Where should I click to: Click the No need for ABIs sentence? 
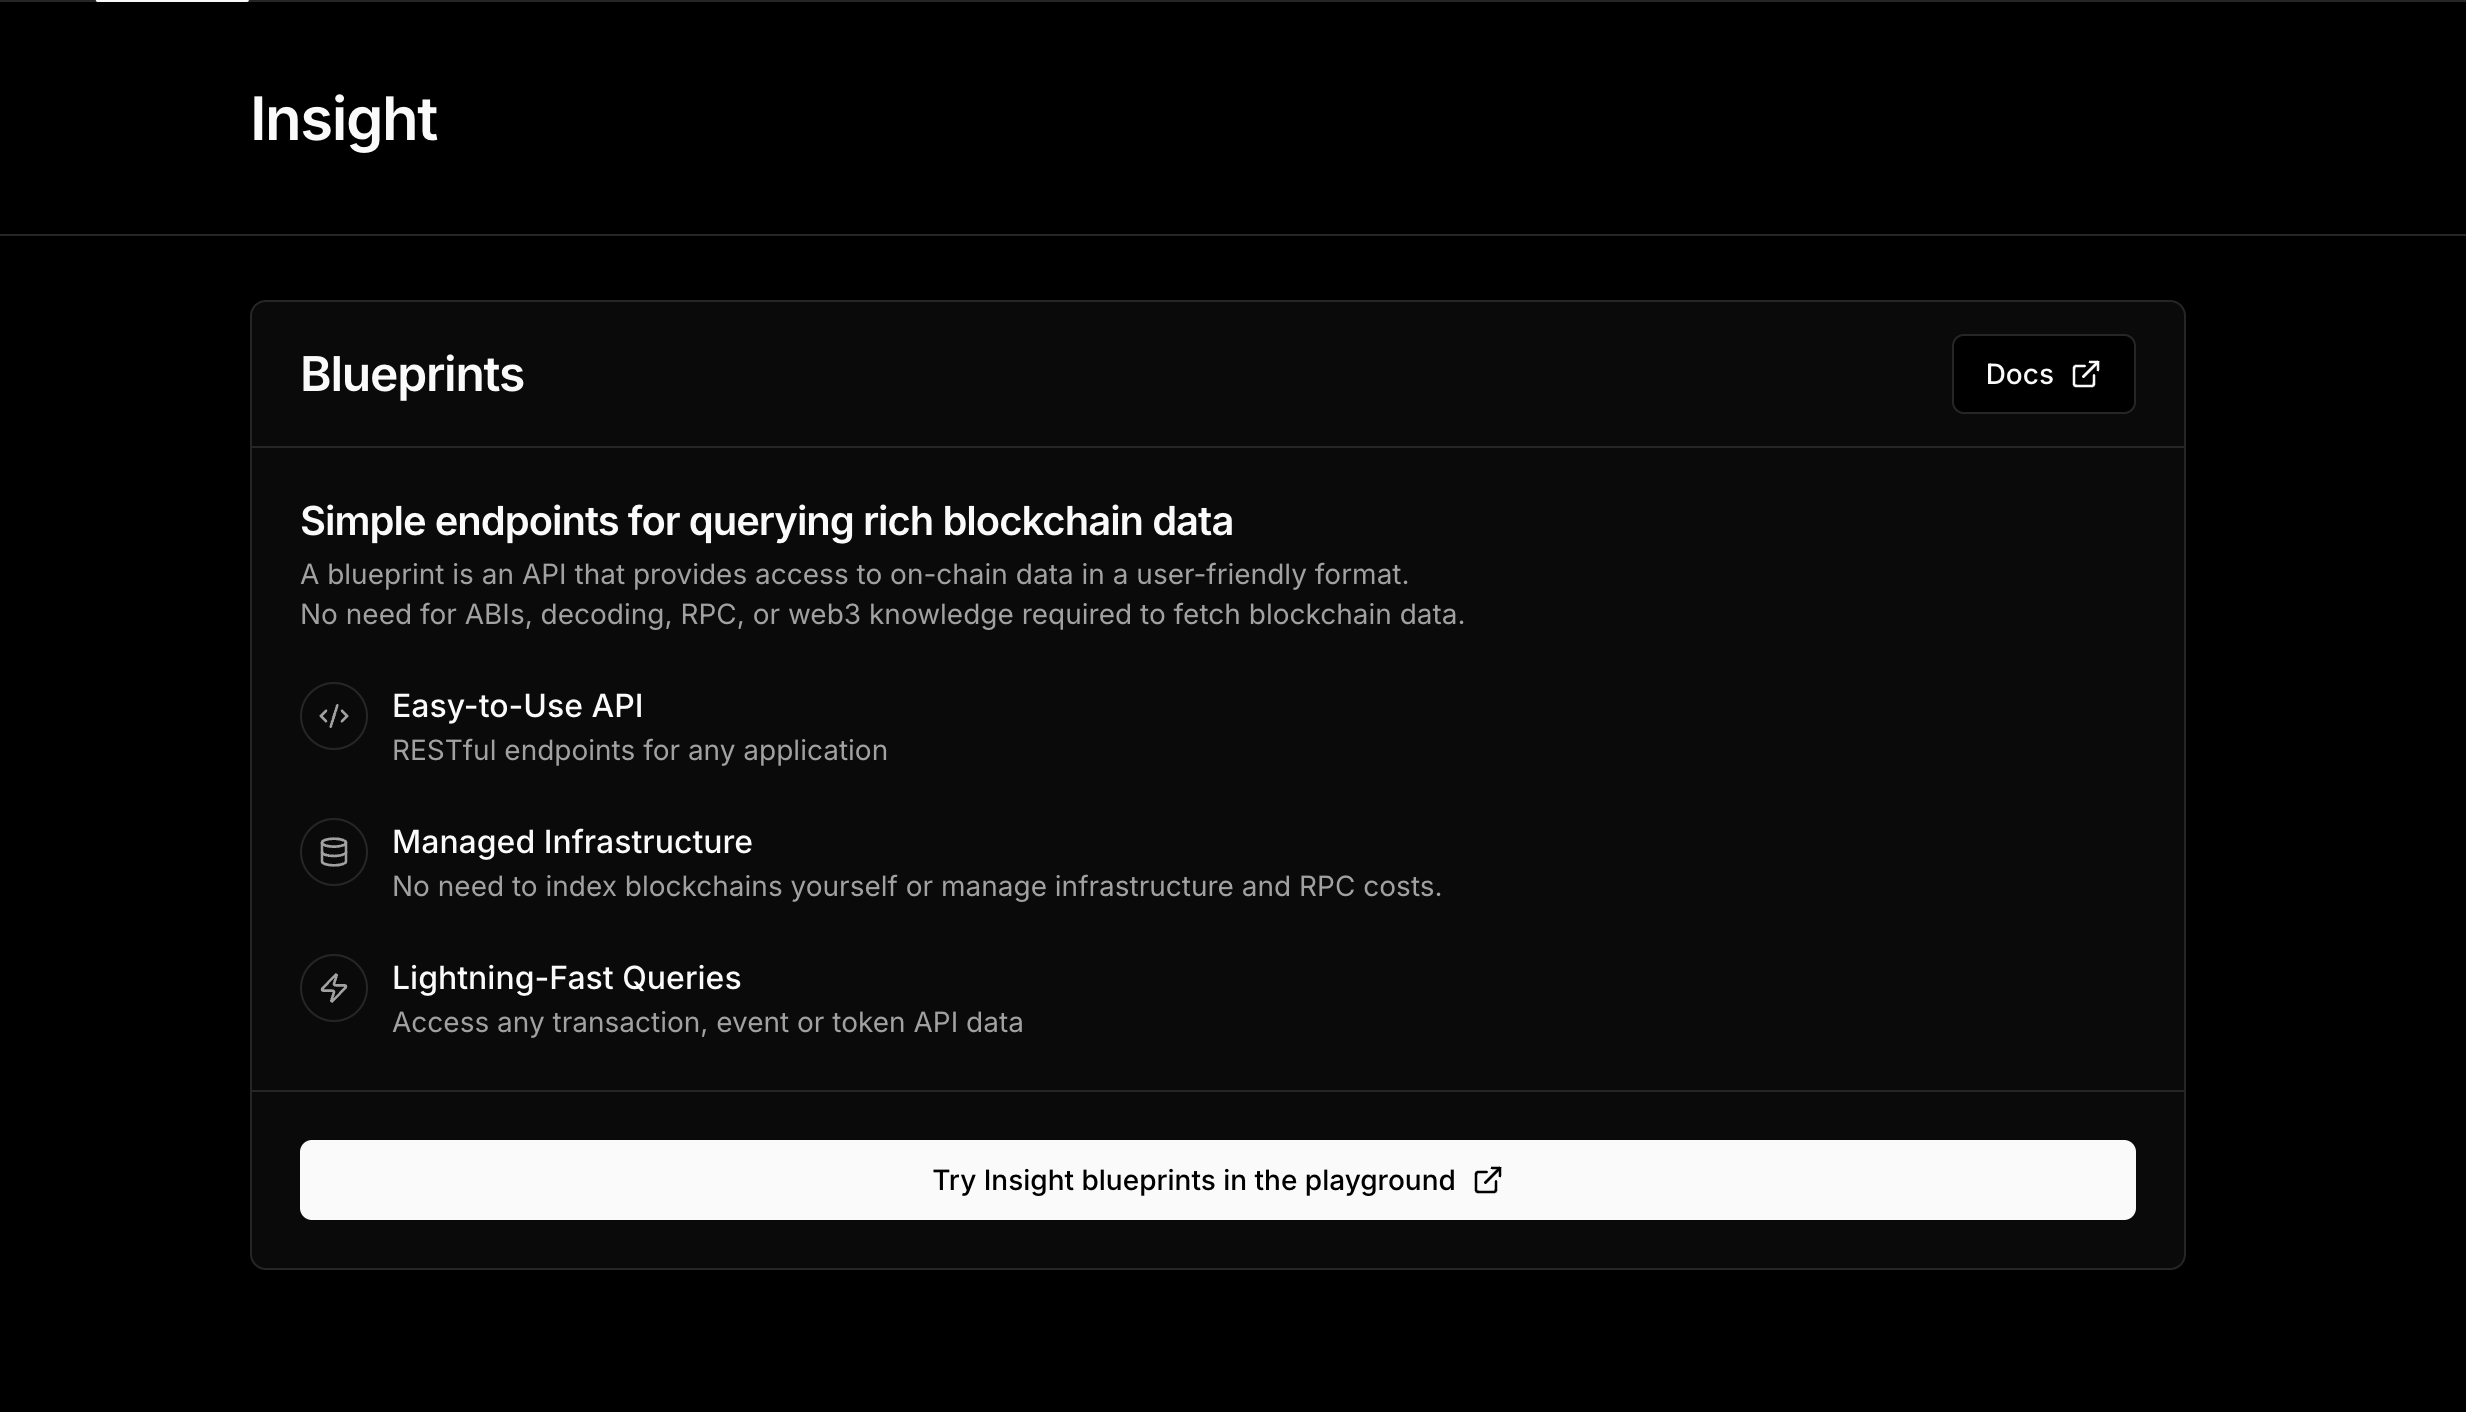click(882, 614)
